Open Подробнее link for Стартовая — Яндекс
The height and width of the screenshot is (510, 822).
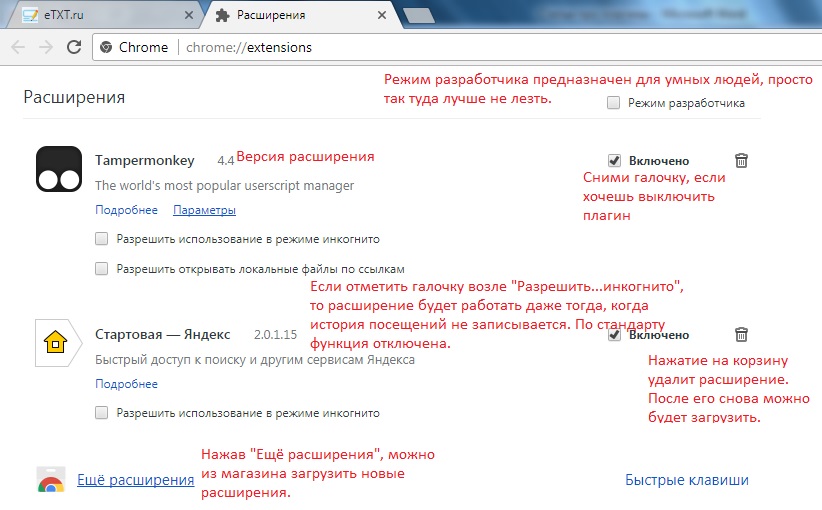(x=126, y=384)
